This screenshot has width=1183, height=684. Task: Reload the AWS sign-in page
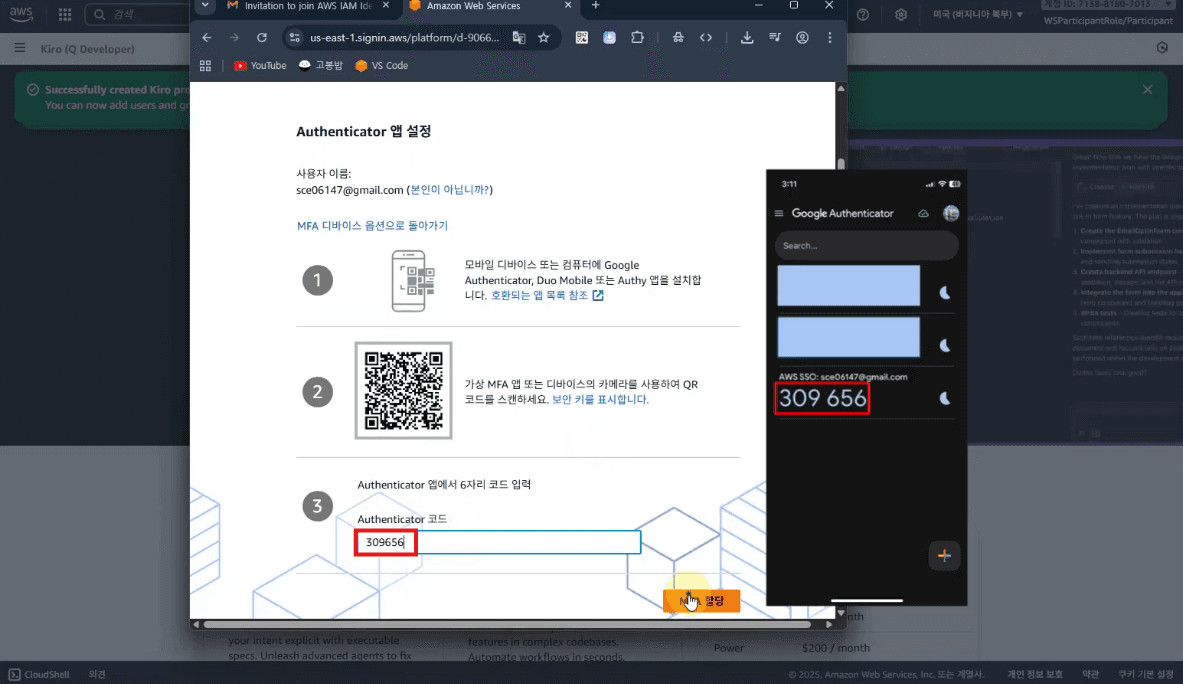262,38
